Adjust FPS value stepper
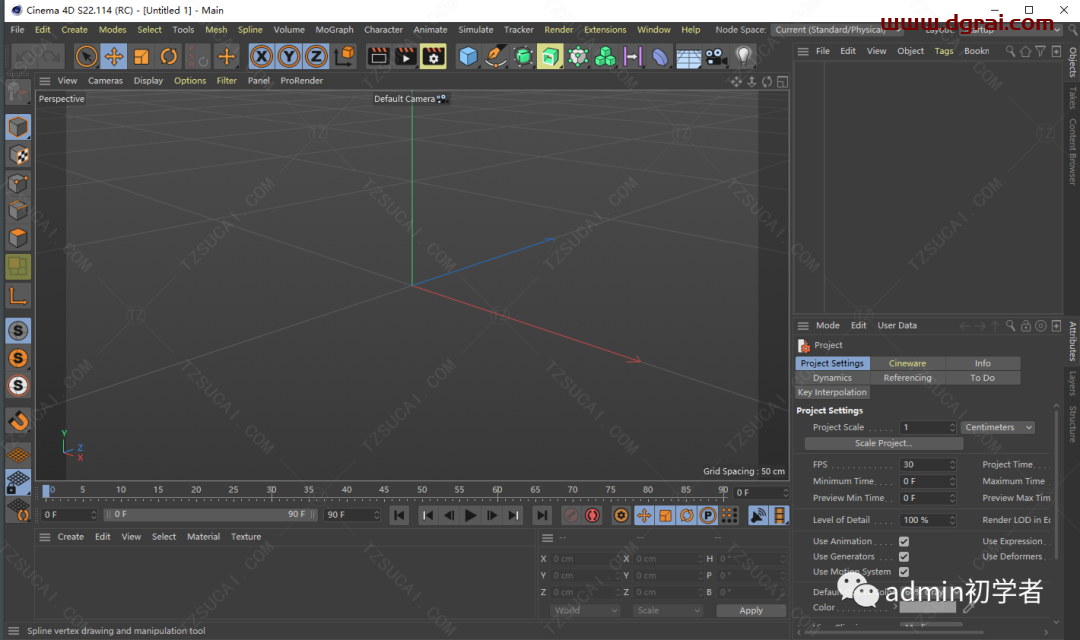1080x640 pixels. (x=953, y=464)
